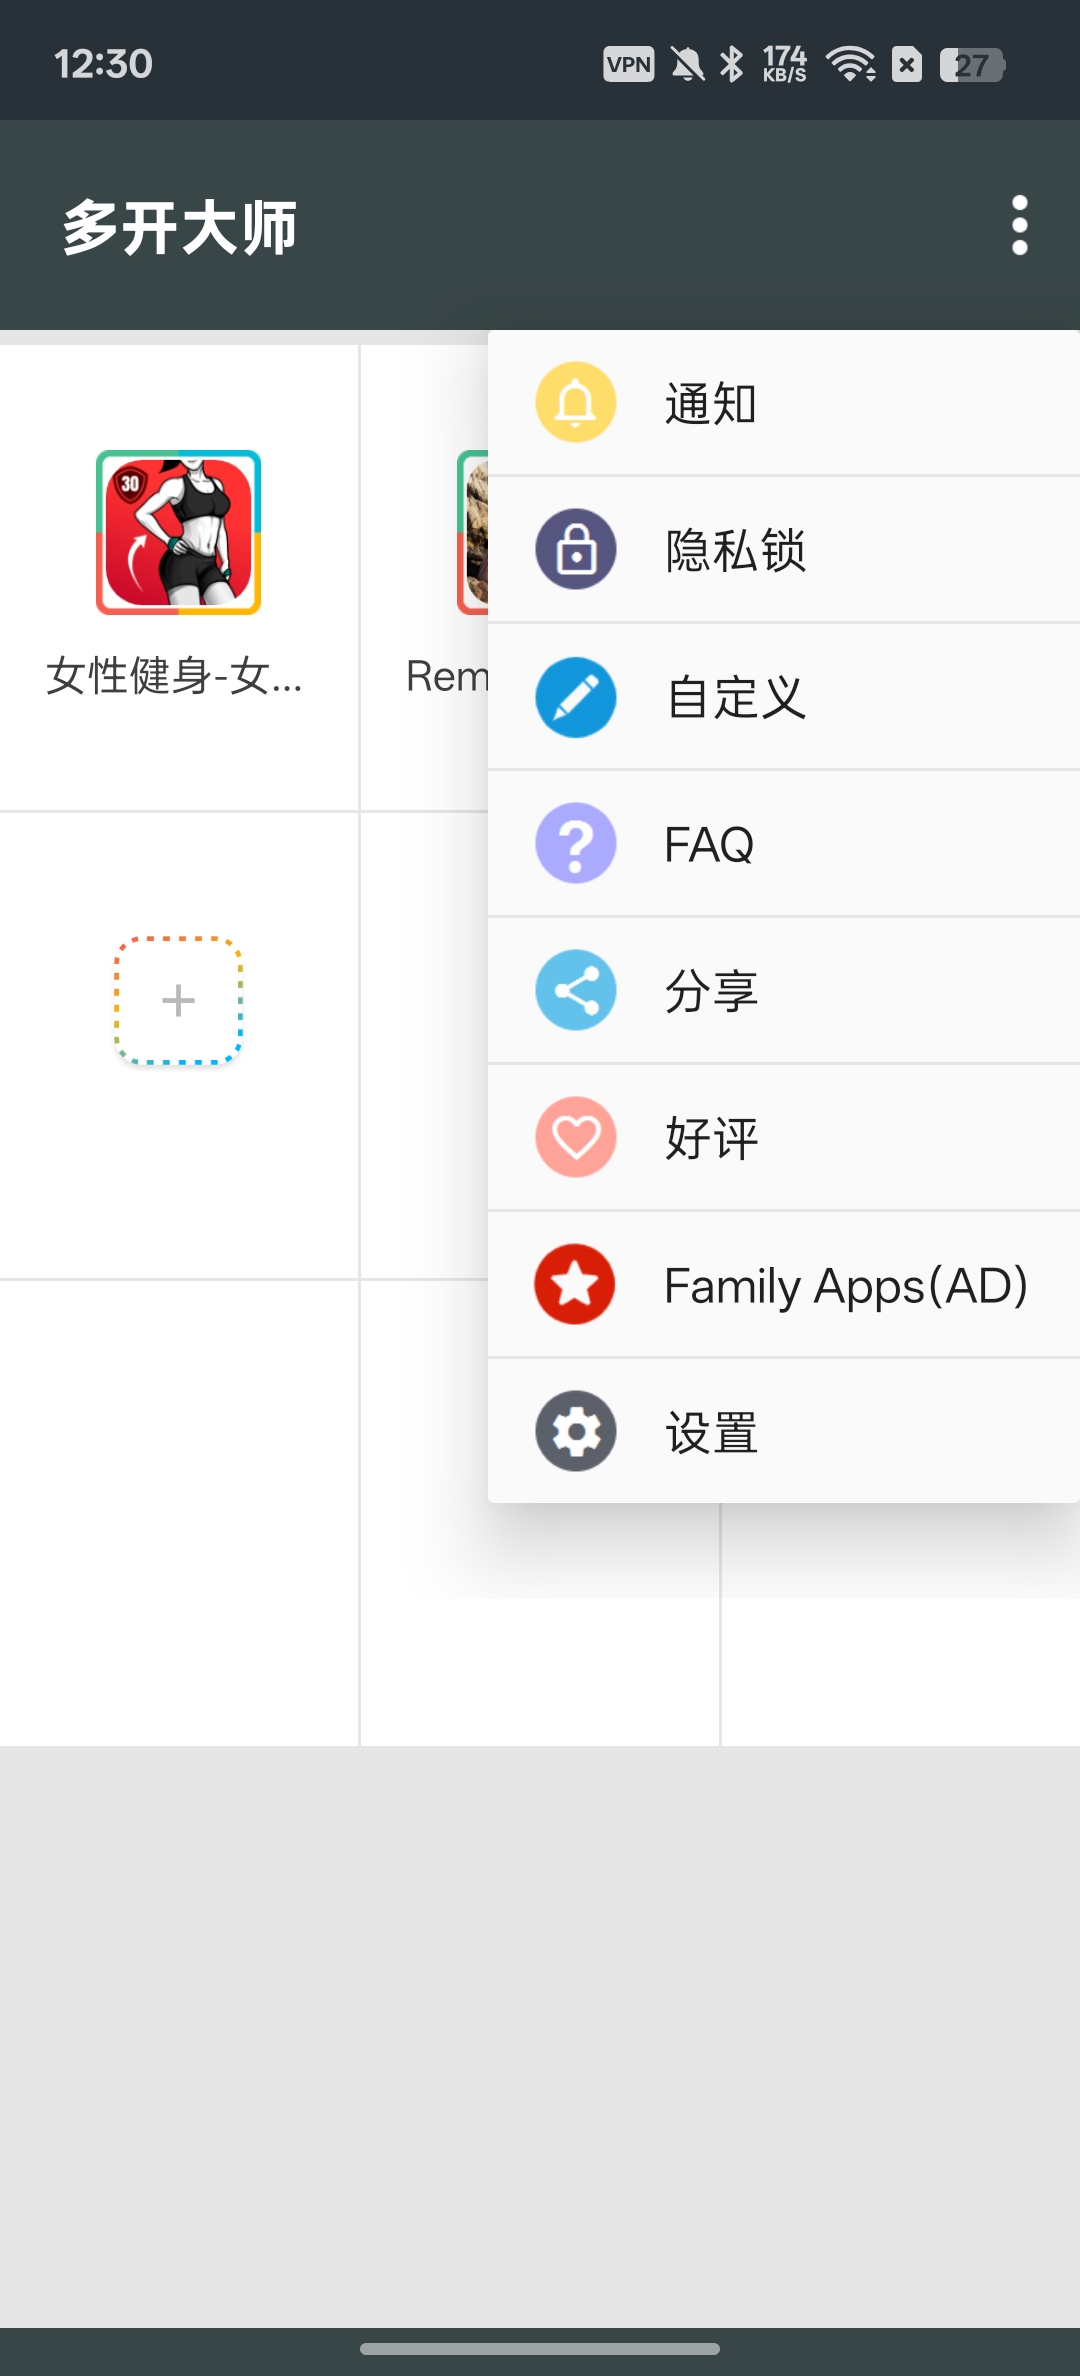Tap the bottom navigation gesture handle
This screenshot has width=1080, height=2376.
(x=540, y=2349)
